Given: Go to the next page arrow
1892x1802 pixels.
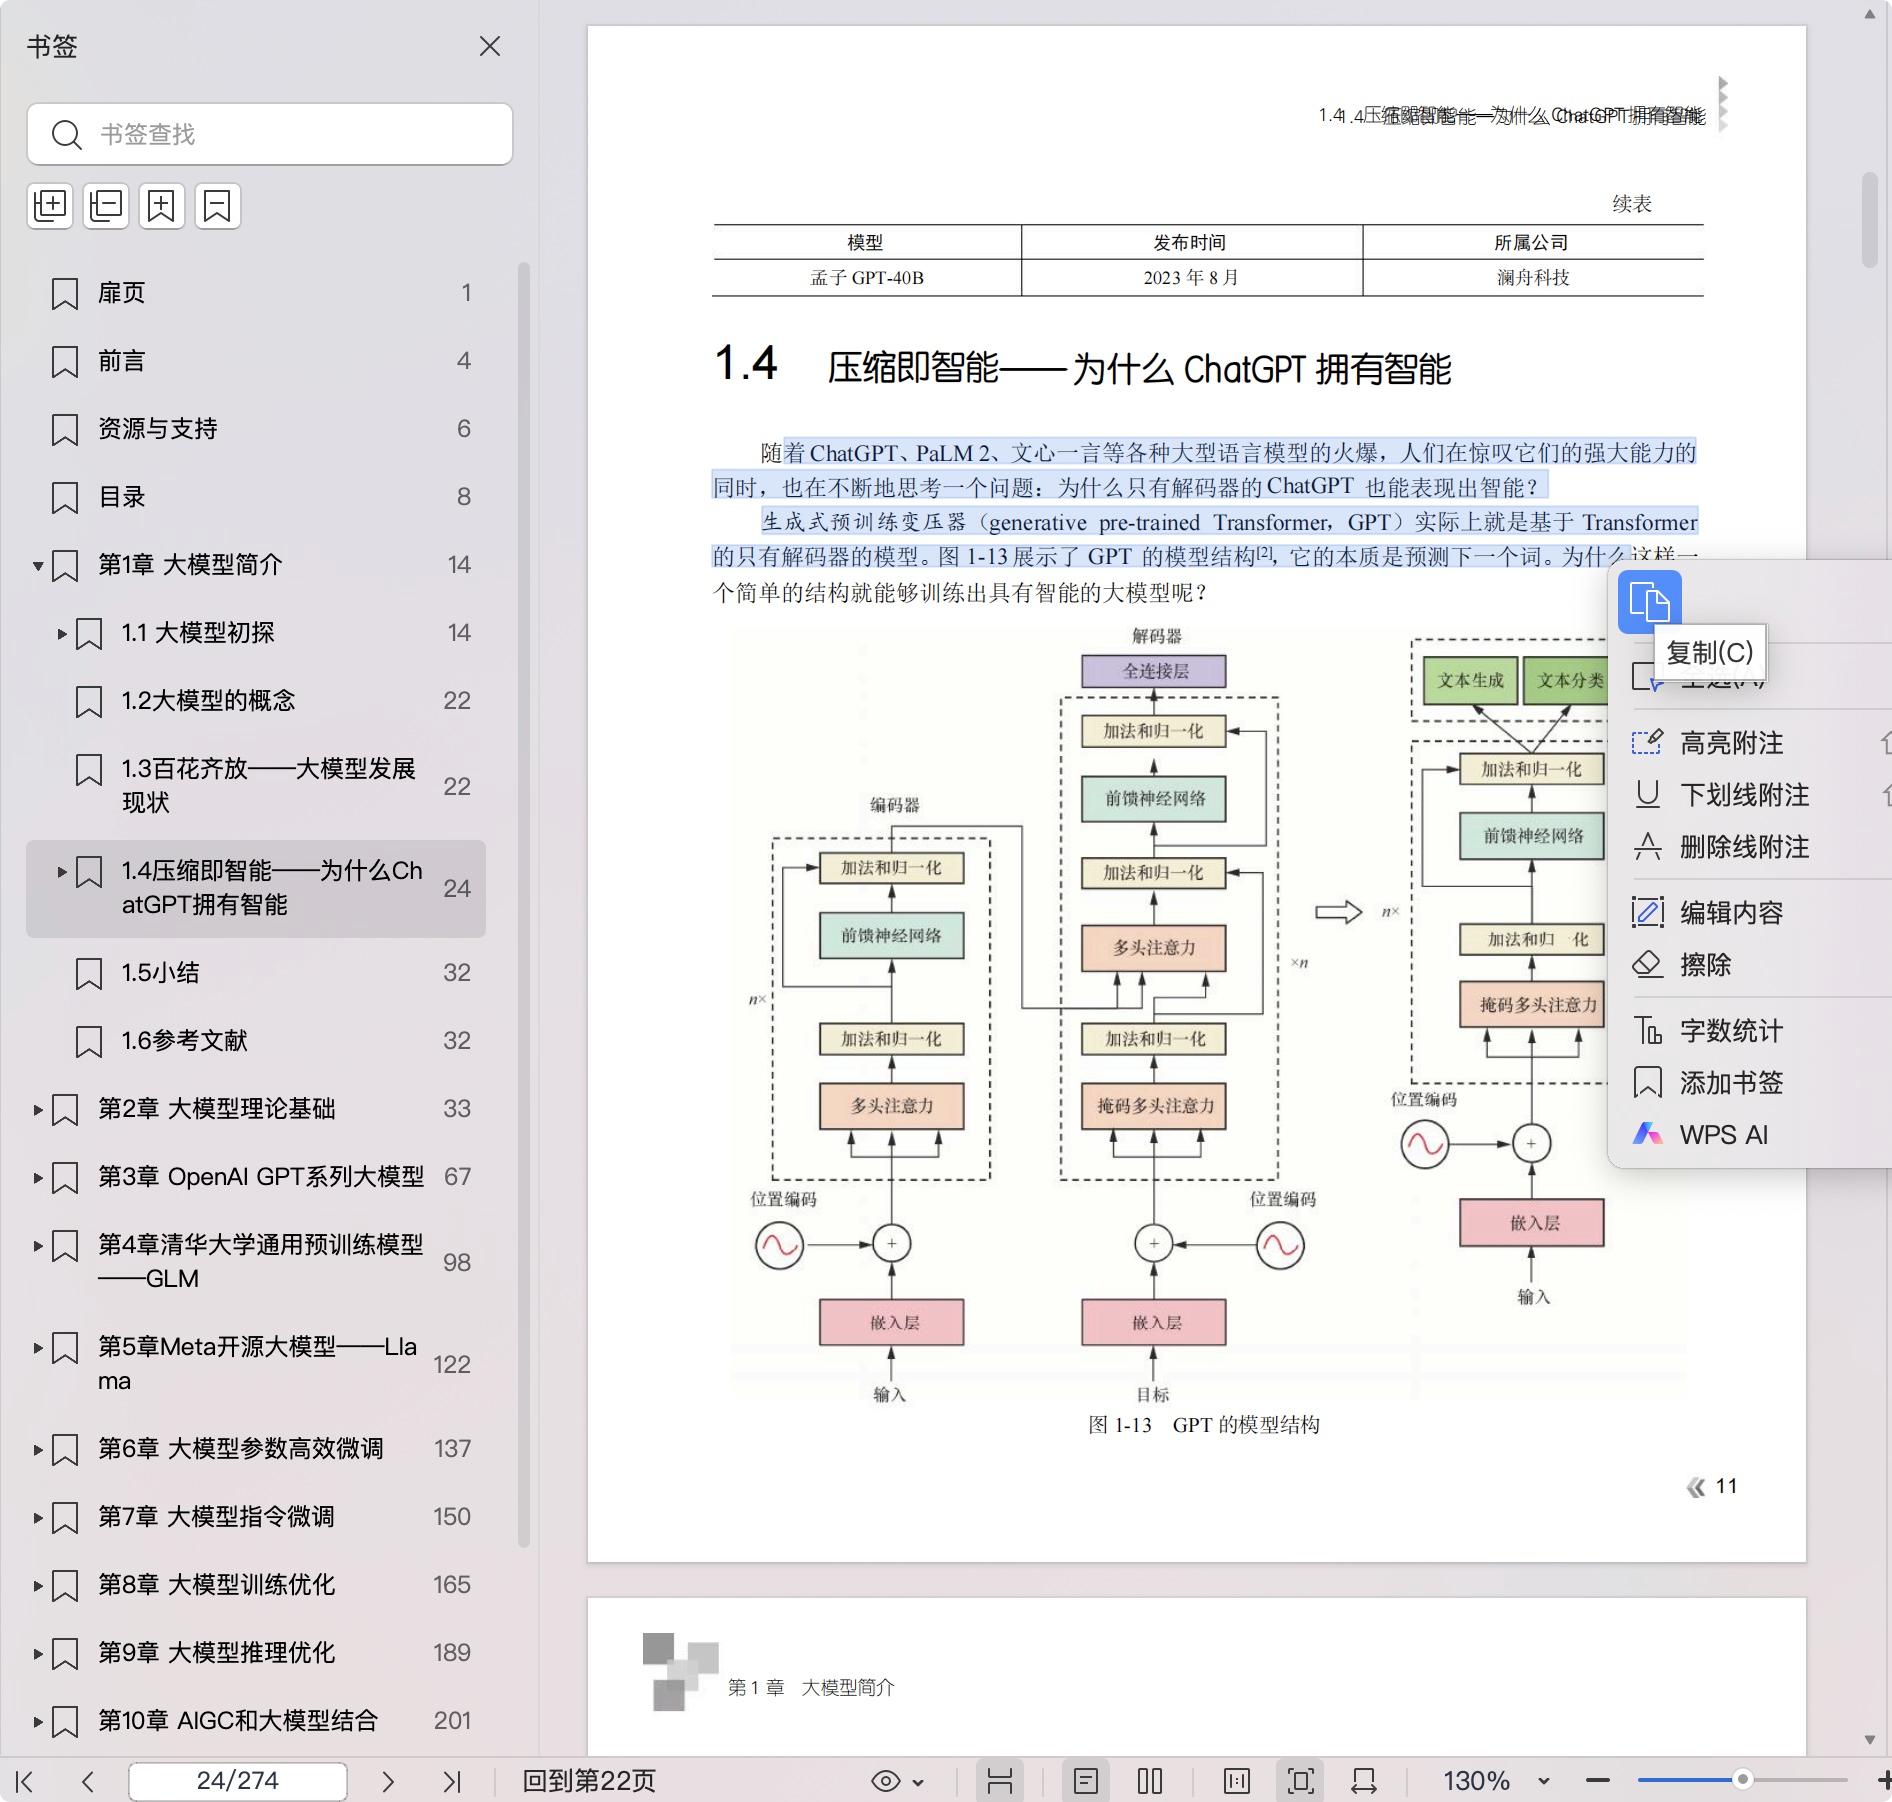Looking at the screenshot, I should (388, 1781).
